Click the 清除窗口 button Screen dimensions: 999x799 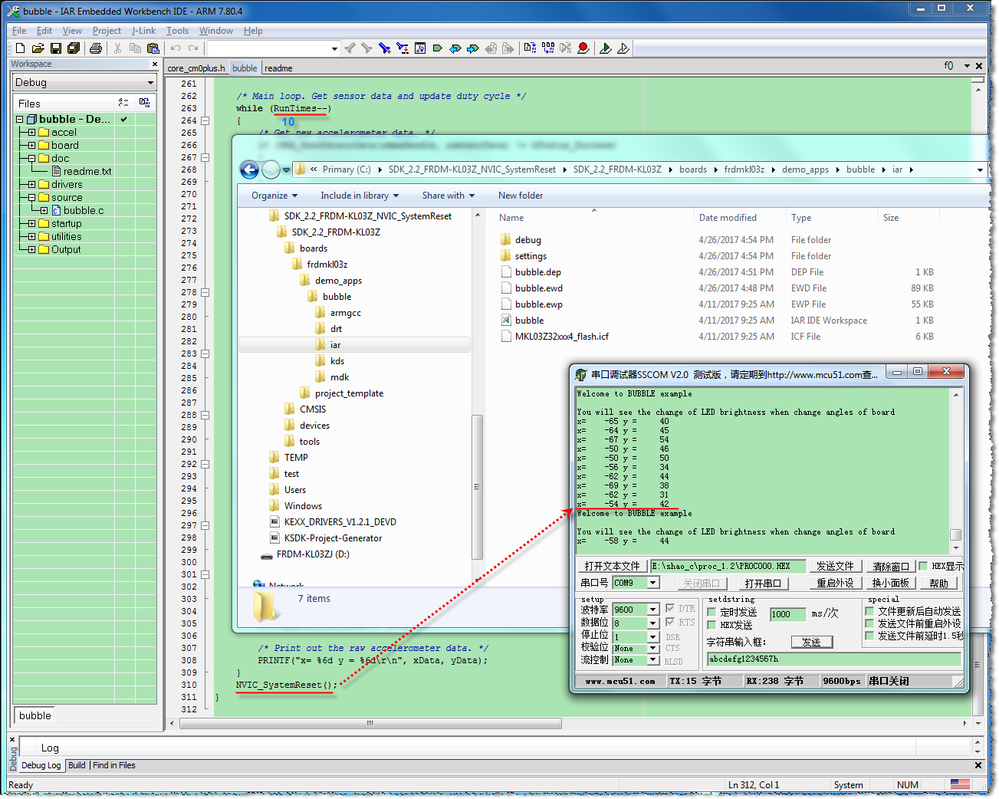coord(891,566)
